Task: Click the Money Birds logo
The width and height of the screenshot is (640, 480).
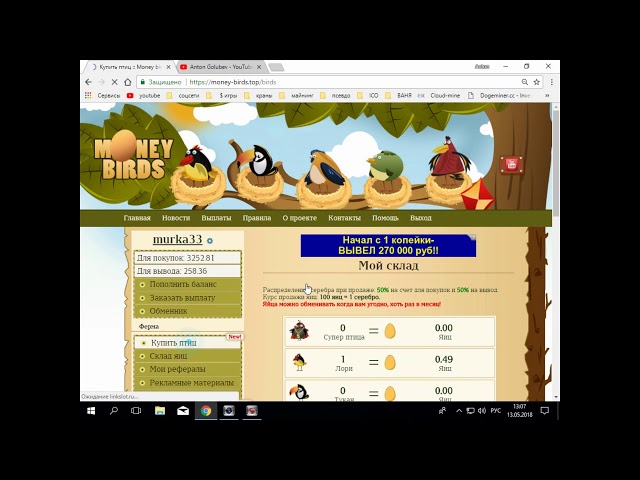Action: pos(133,159)
